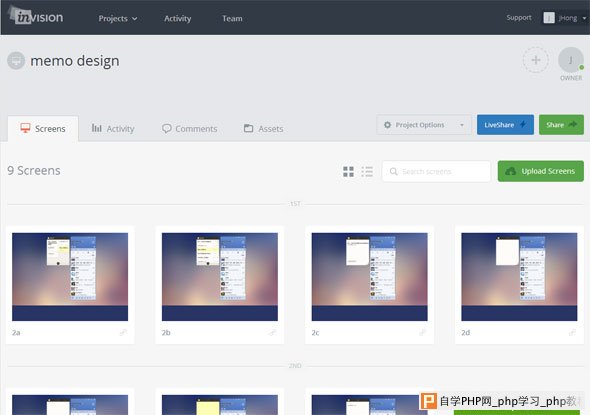Open the 2c screen thumbnail
The width and height of the screenshot is (590, 415).
[370, 277]
